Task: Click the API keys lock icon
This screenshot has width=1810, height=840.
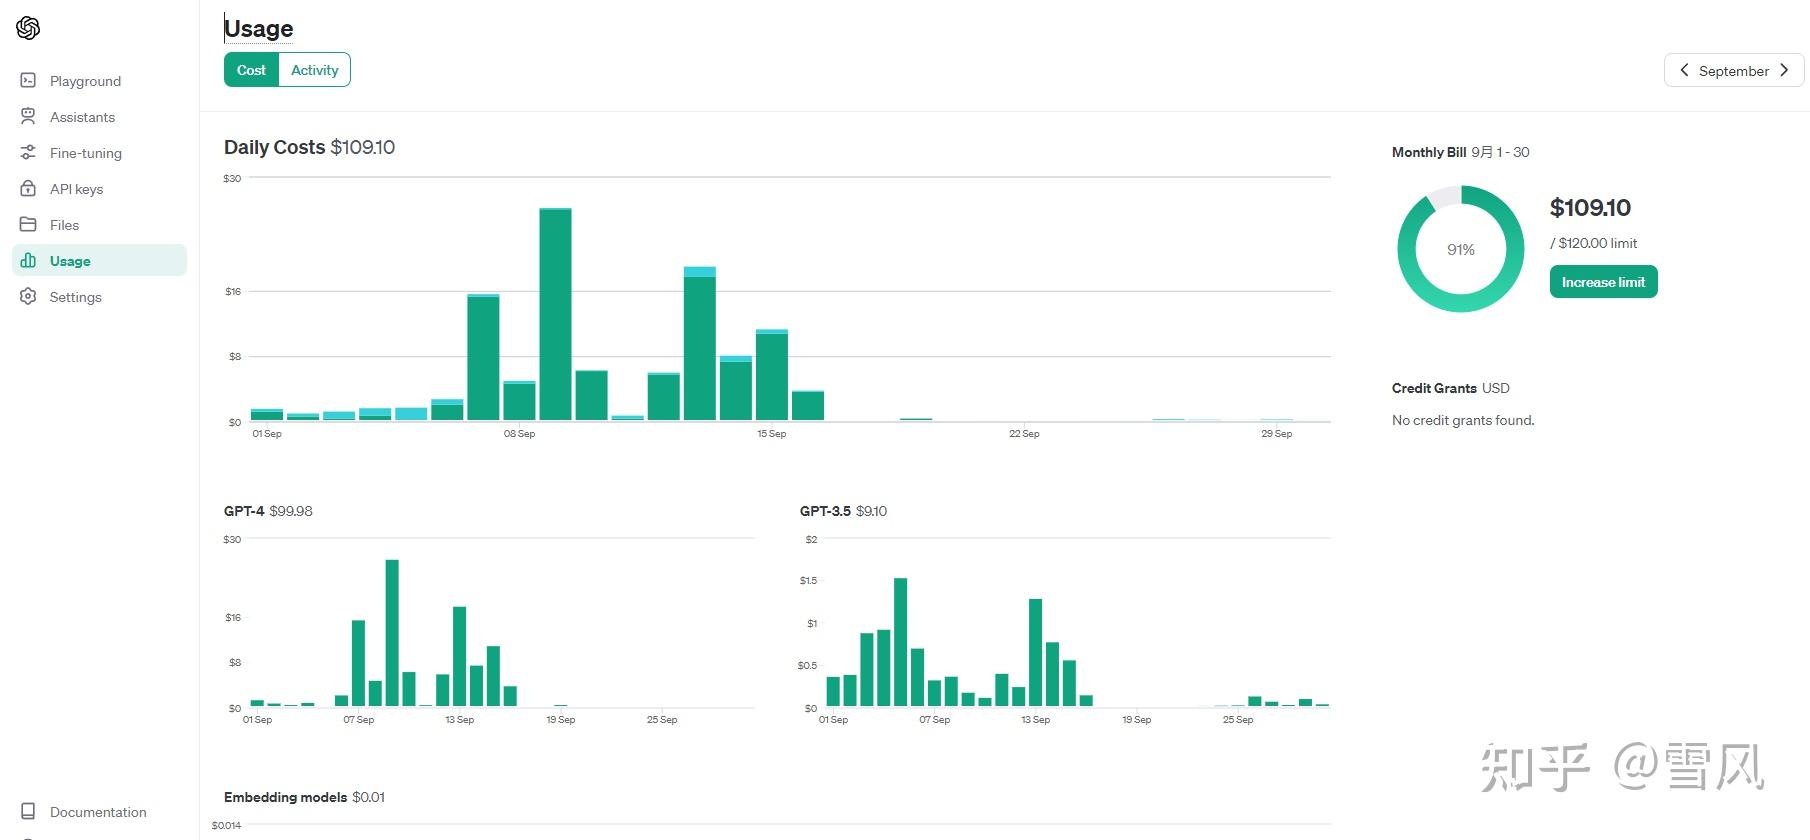Action: (x=28, y=188)
